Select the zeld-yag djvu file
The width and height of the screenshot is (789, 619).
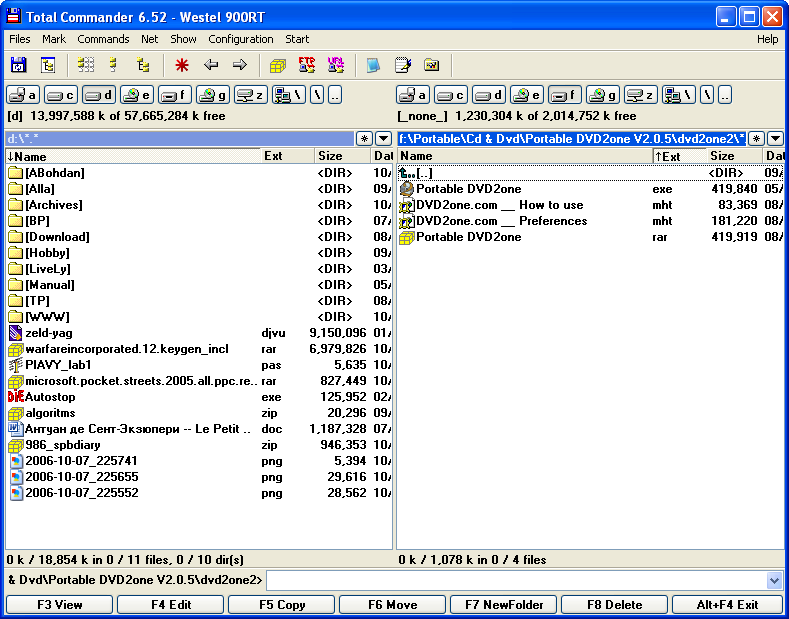pos(48,333)
